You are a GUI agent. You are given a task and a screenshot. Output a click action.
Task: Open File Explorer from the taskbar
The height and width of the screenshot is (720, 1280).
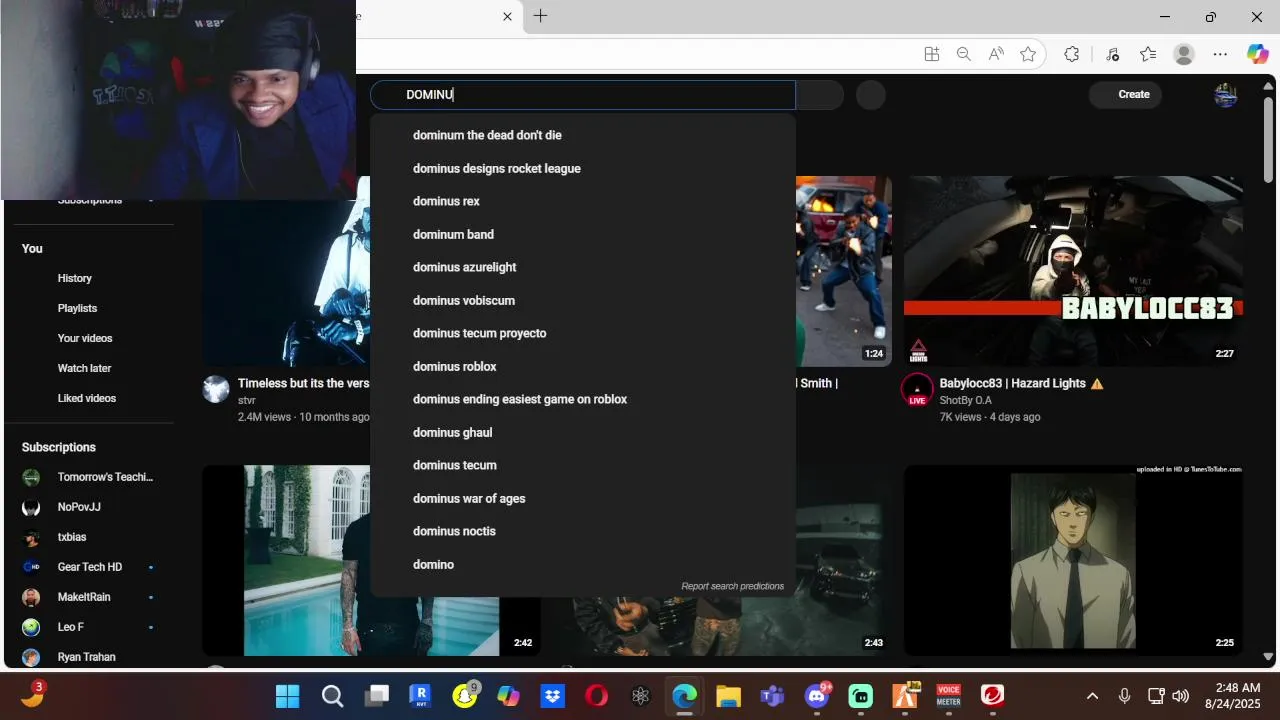click(x=728, y=695)
